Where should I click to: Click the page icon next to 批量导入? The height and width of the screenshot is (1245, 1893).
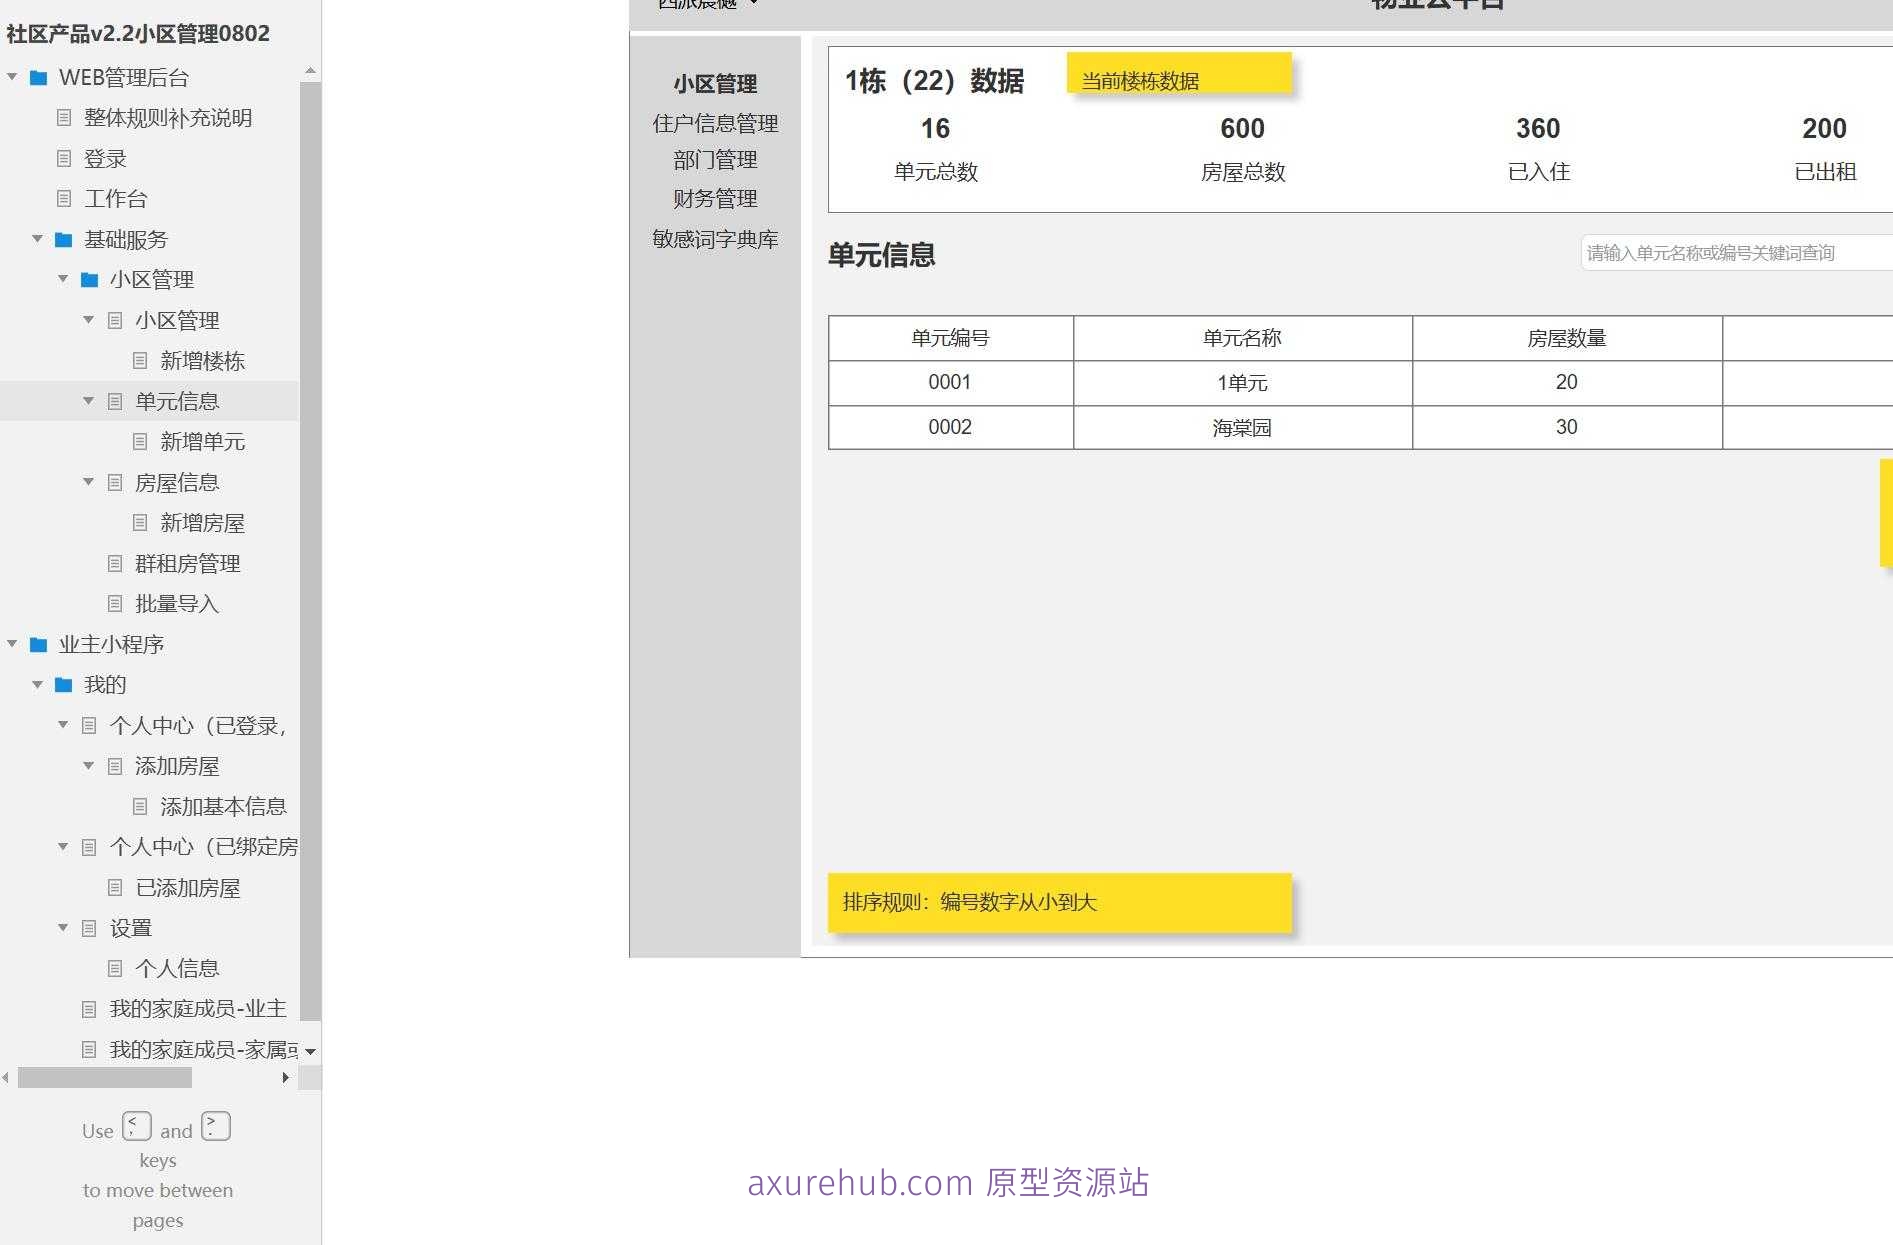coord(114,603)
